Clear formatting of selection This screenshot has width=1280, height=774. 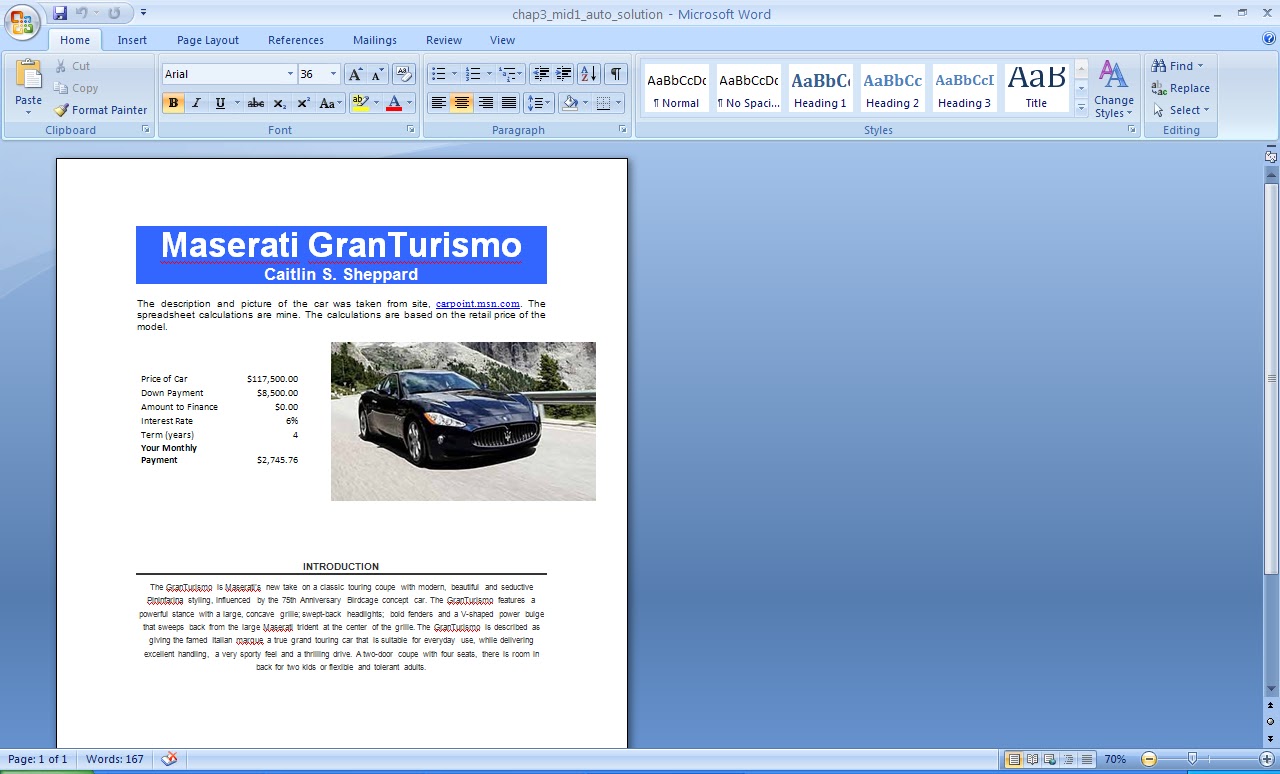tap(404, 74)
